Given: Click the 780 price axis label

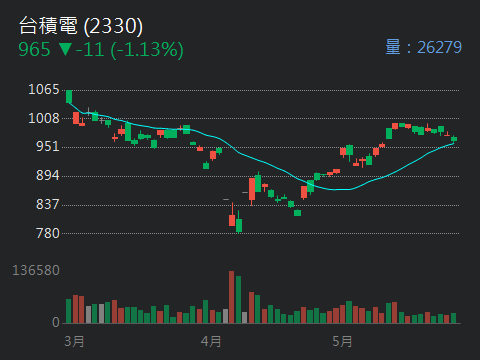Looking at the screenshot, I should tap(48, 233).
